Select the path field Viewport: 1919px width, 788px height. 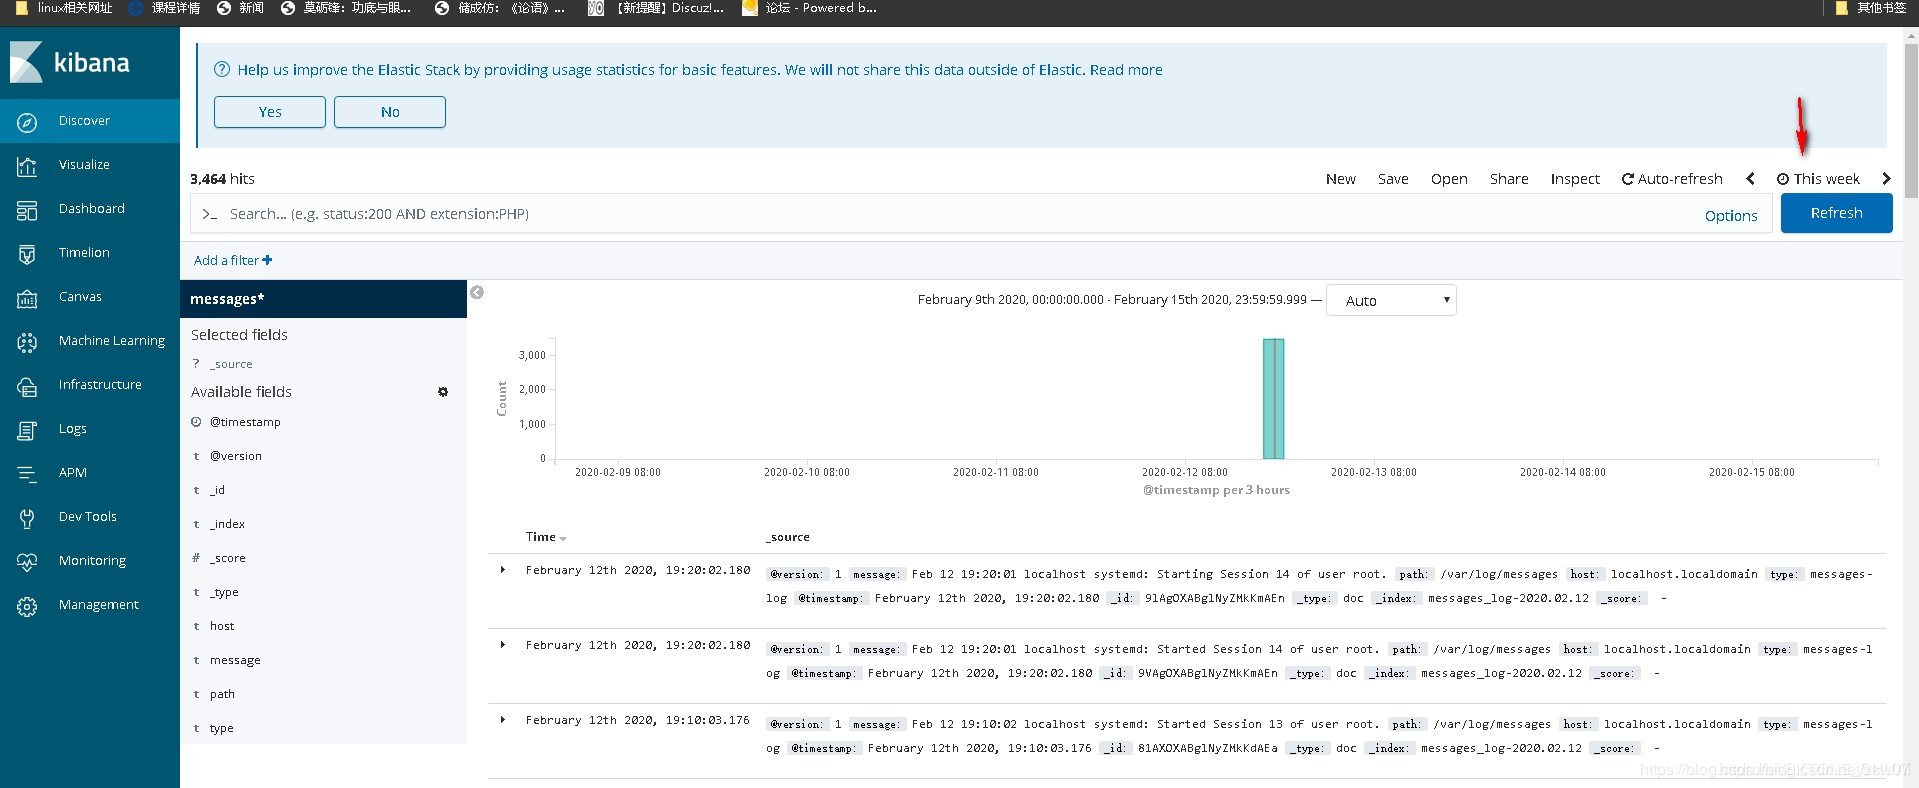tap(222, 694)
